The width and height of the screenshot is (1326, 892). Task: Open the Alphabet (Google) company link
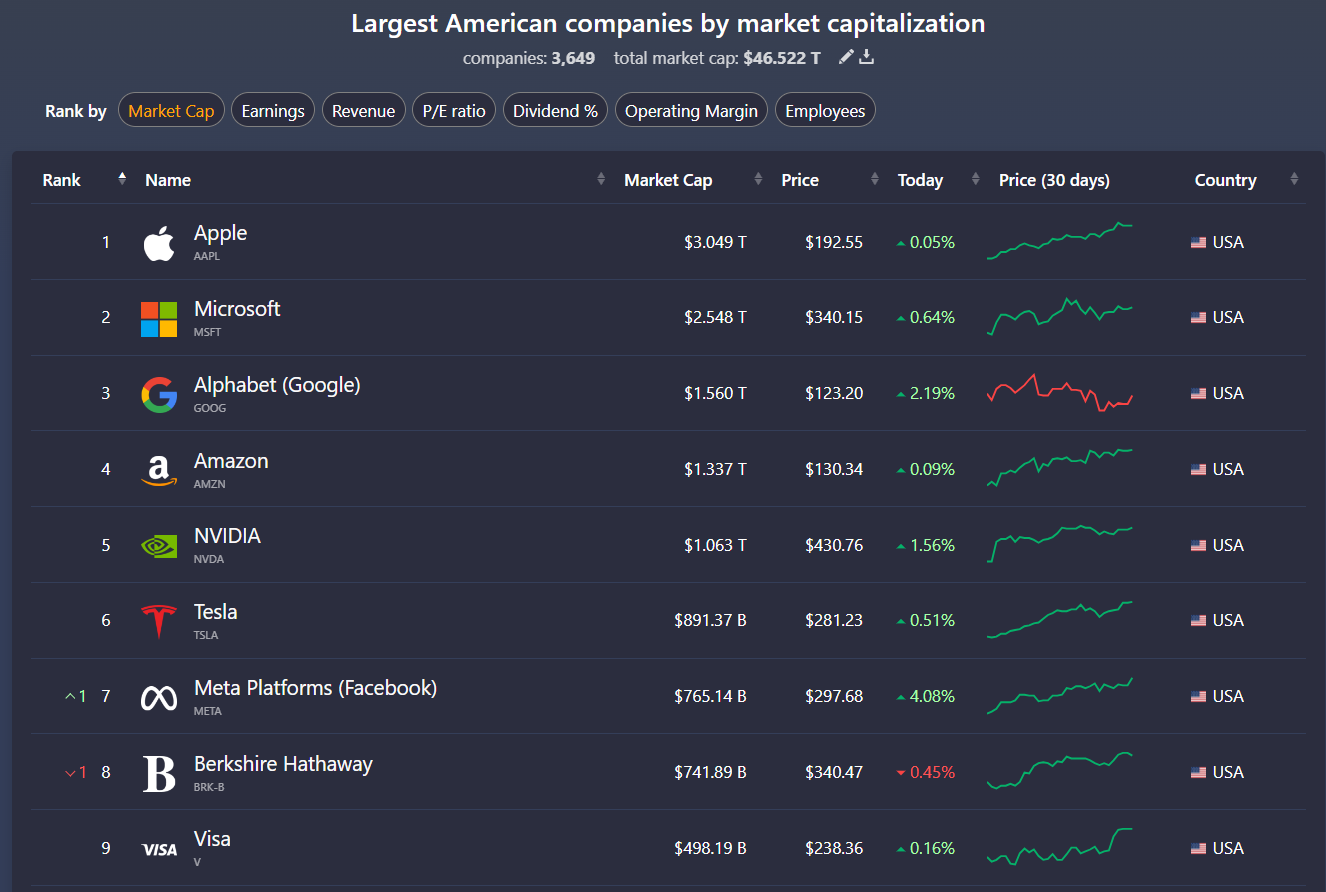pyautogui.click(x=277, y=385)
